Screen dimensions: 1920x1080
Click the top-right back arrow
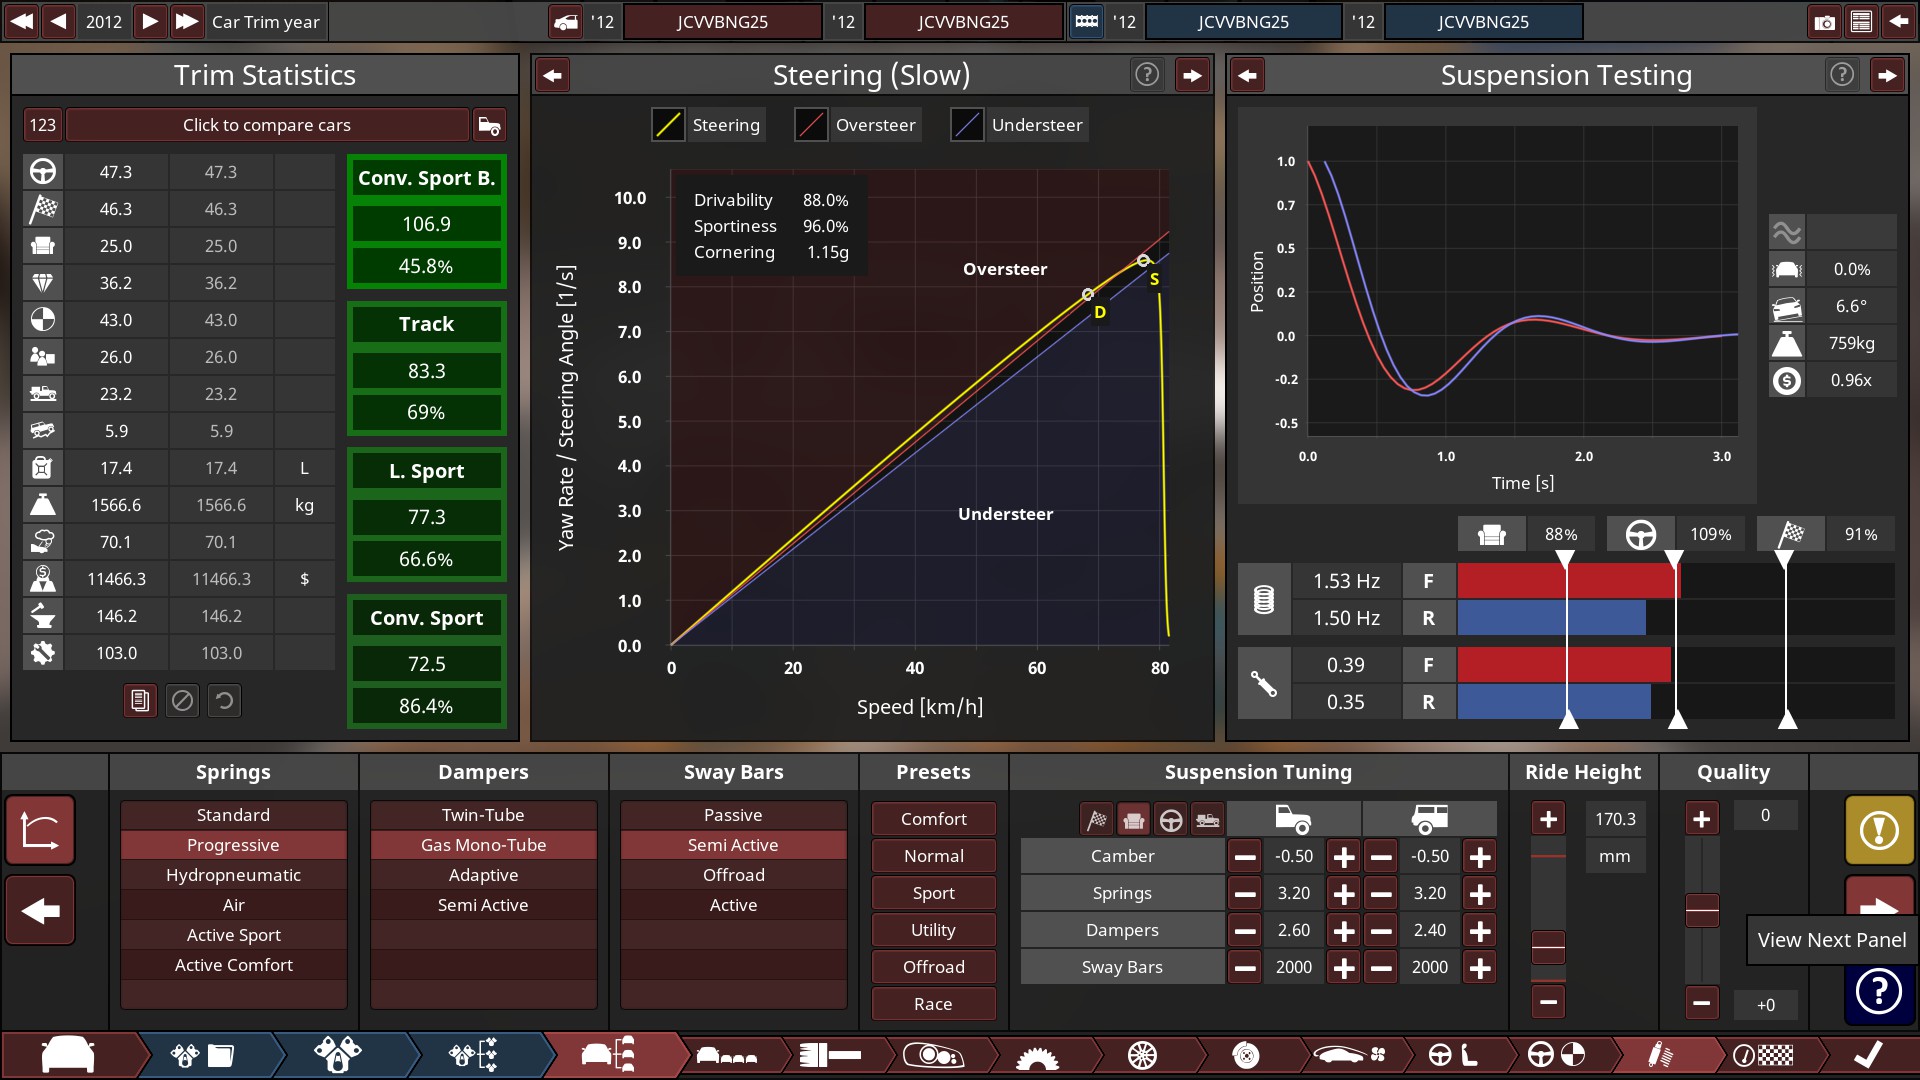click(1898, 21)
